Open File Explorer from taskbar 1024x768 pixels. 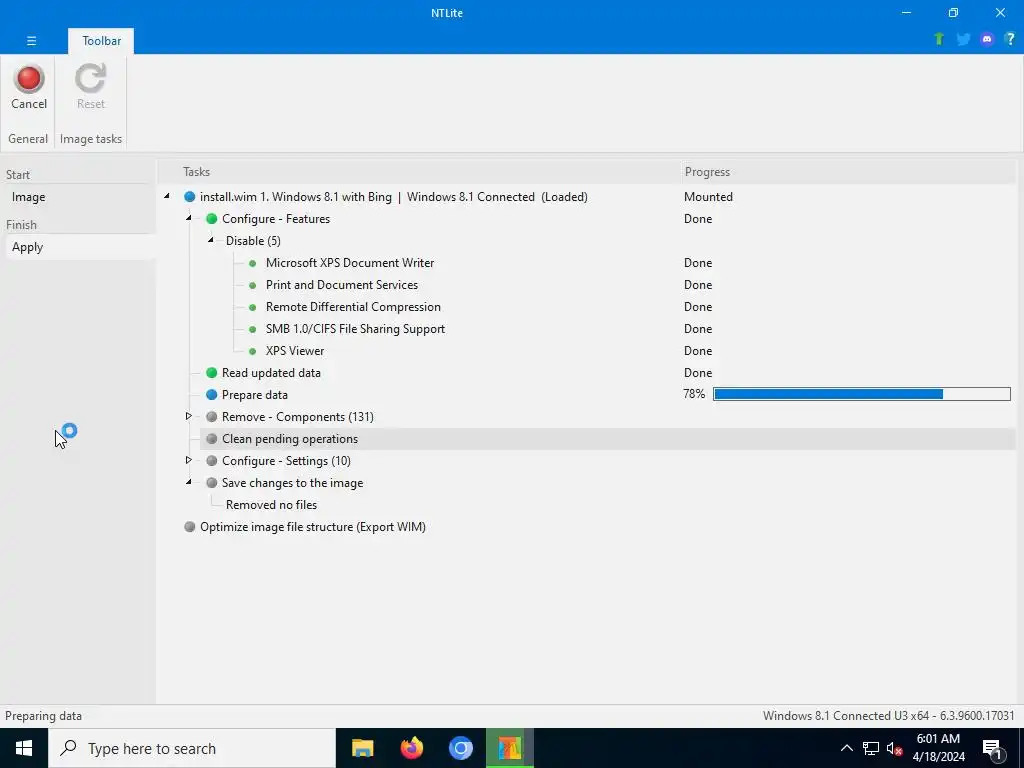point(362,748)
